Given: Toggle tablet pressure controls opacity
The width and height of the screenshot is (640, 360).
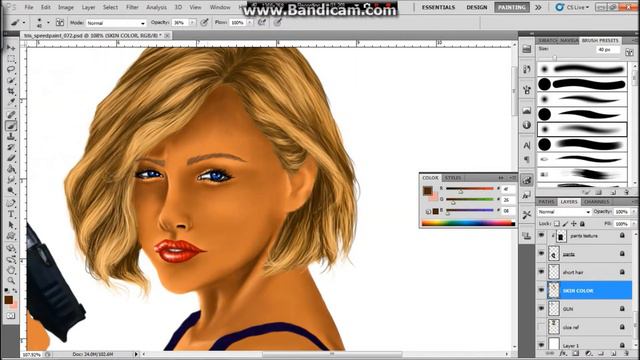Looking at the screenshot, I should (204, 23).
